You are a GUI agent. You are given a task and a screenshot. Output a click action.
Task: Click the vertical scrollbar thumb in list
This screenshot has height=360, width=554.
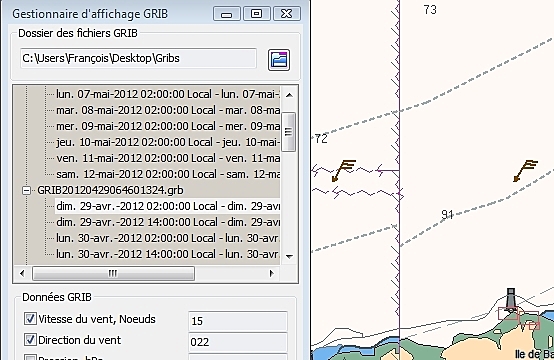click(x=288, y=132)
